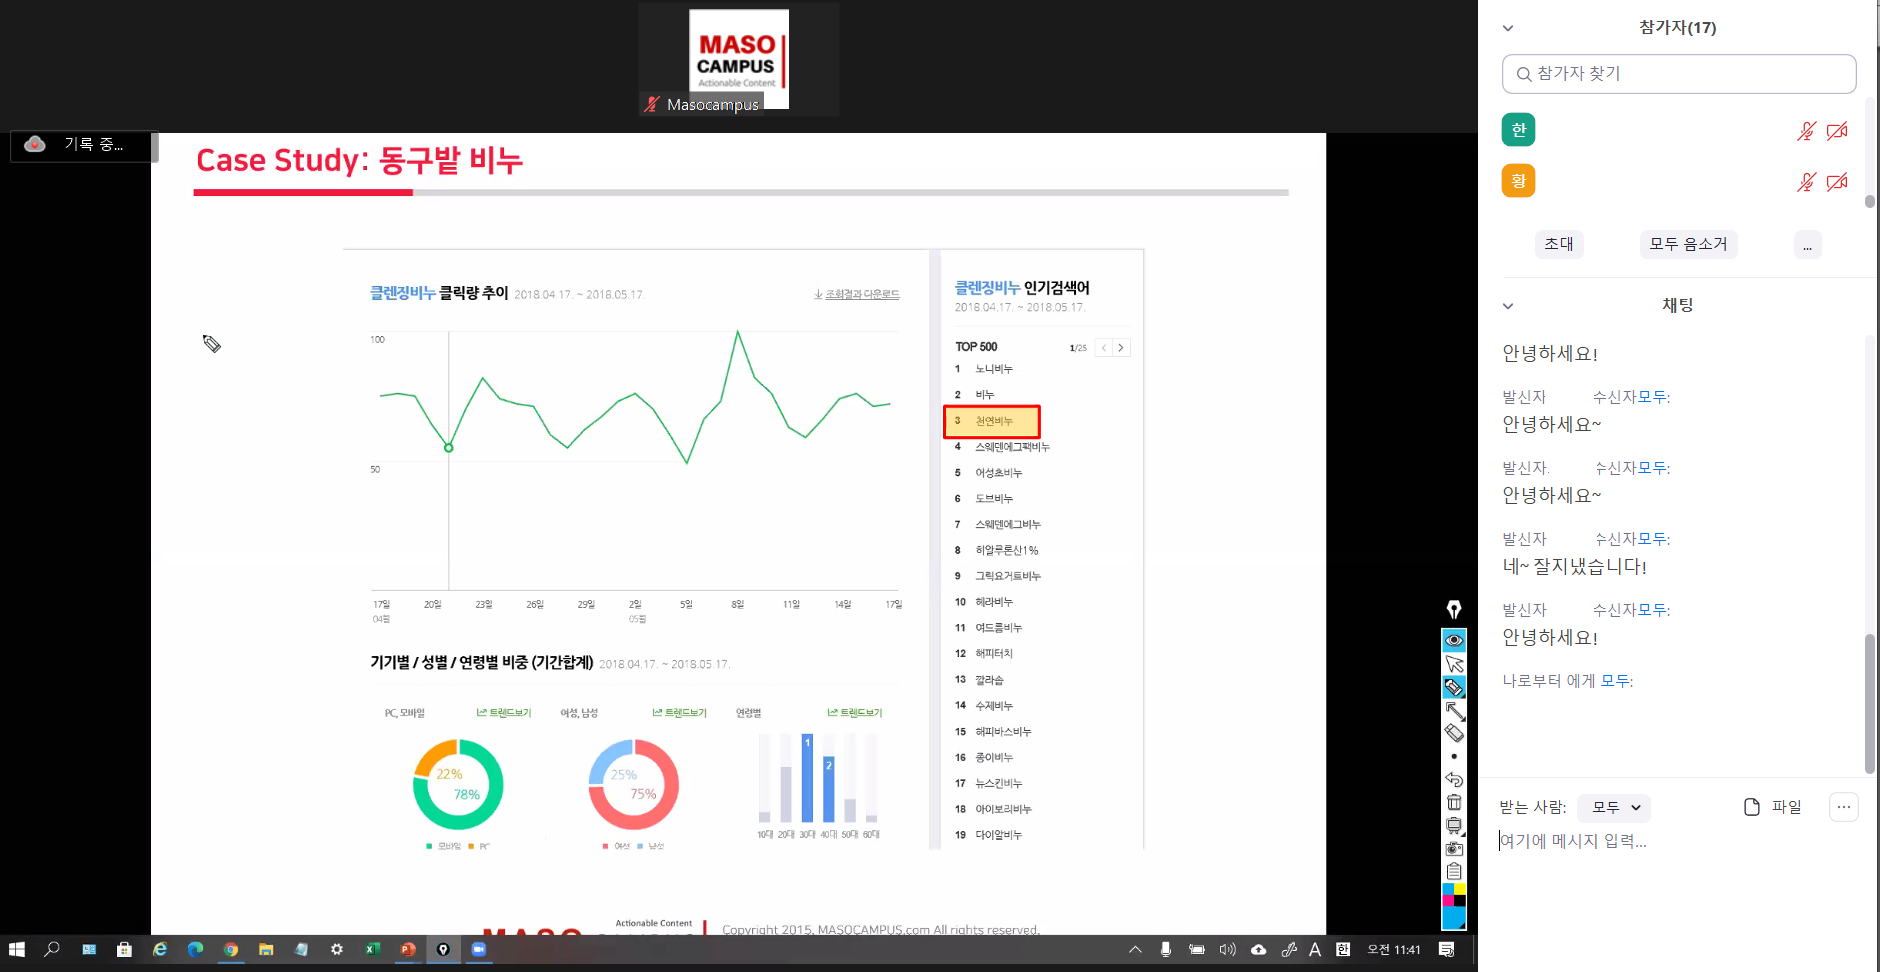Toggle microphone mute for first participant 한
Screen dimensions: 1880x972
click(x=1805, y=131)
